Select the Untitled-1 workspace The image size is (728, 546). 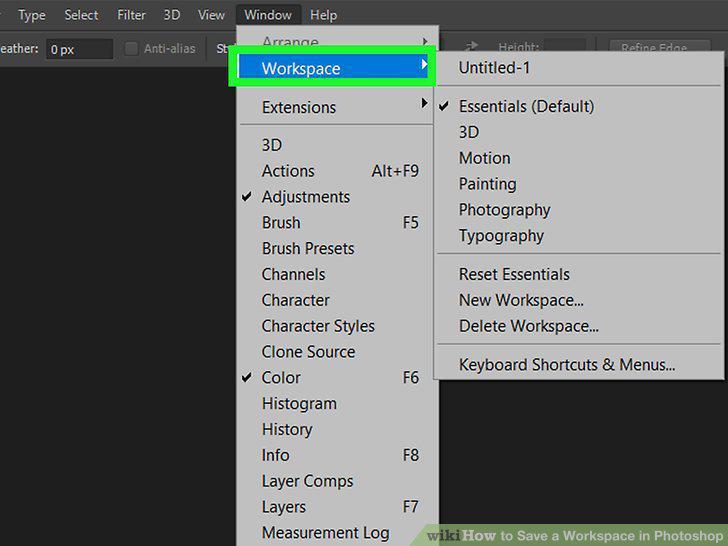click(x=579, y=68)
